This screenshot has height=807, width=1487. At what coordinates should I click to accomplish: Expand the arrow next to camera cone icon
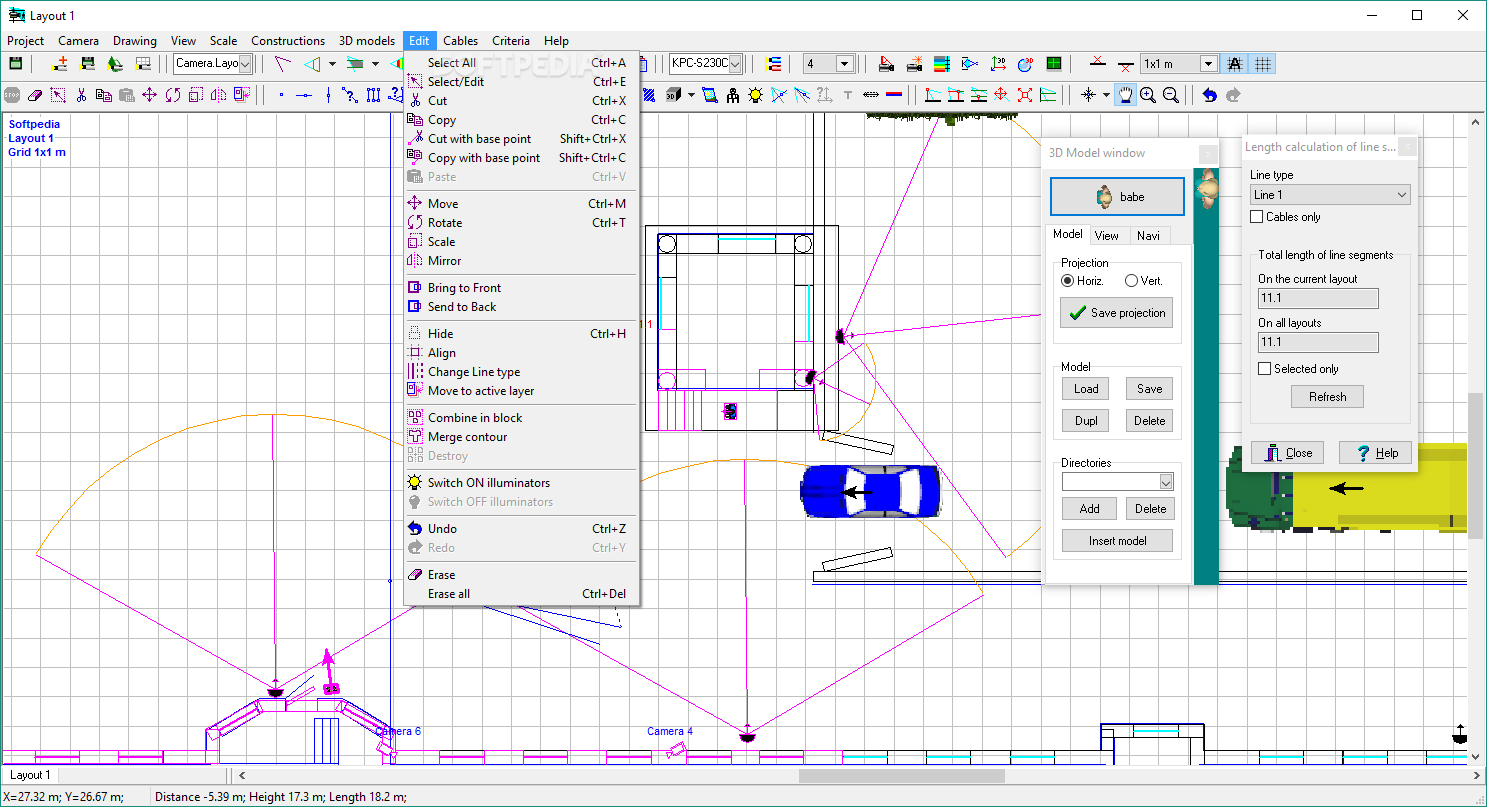tap(333, 64)
